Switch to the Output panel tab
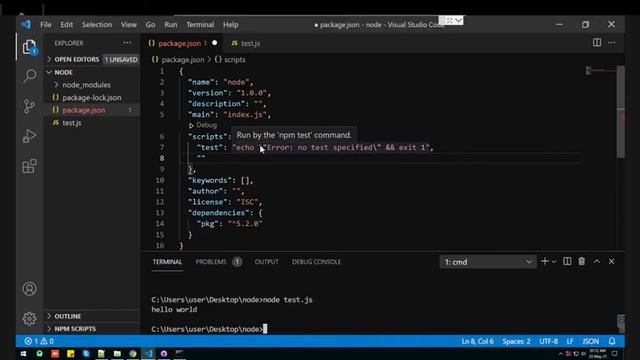This screenshot has width=640, height=360. [267, 262]
